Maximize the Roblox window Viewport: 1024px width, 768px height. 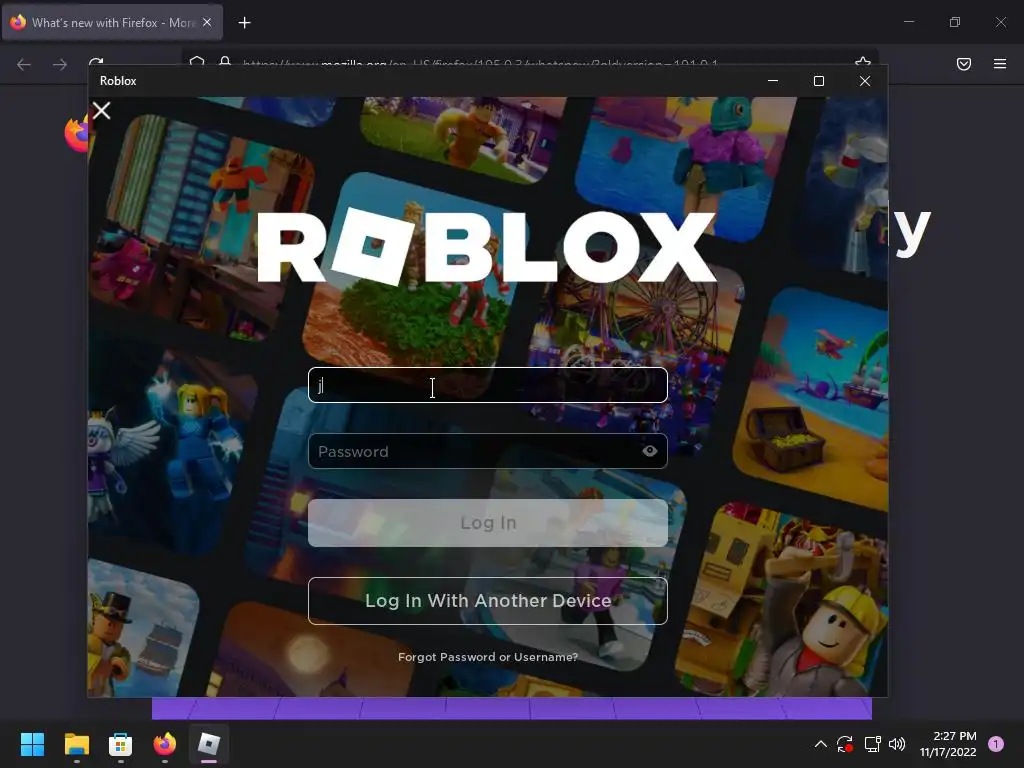[818, 81]
